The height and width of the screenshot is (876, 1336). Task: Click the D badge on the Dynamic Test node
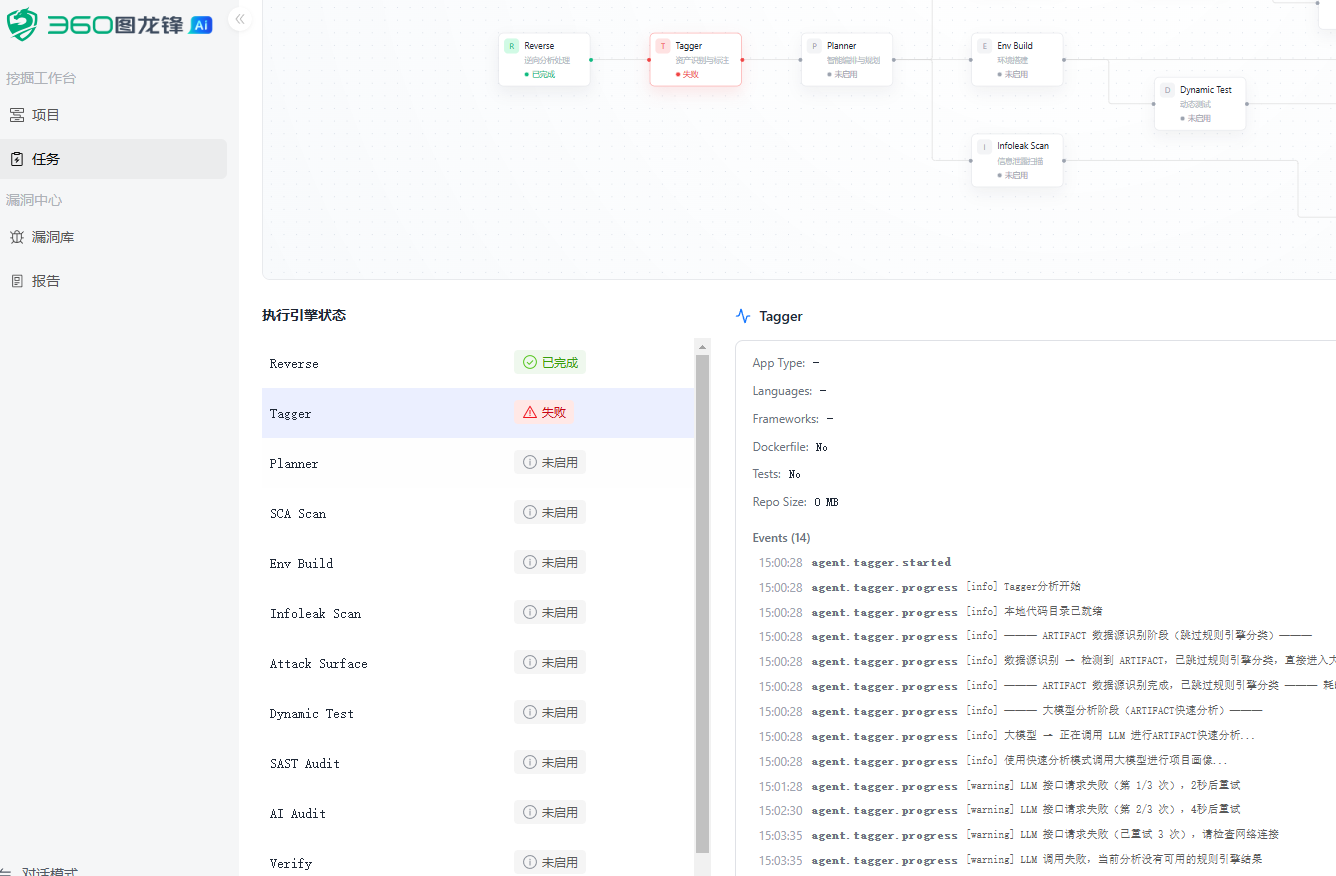(x=1167, y=90)
